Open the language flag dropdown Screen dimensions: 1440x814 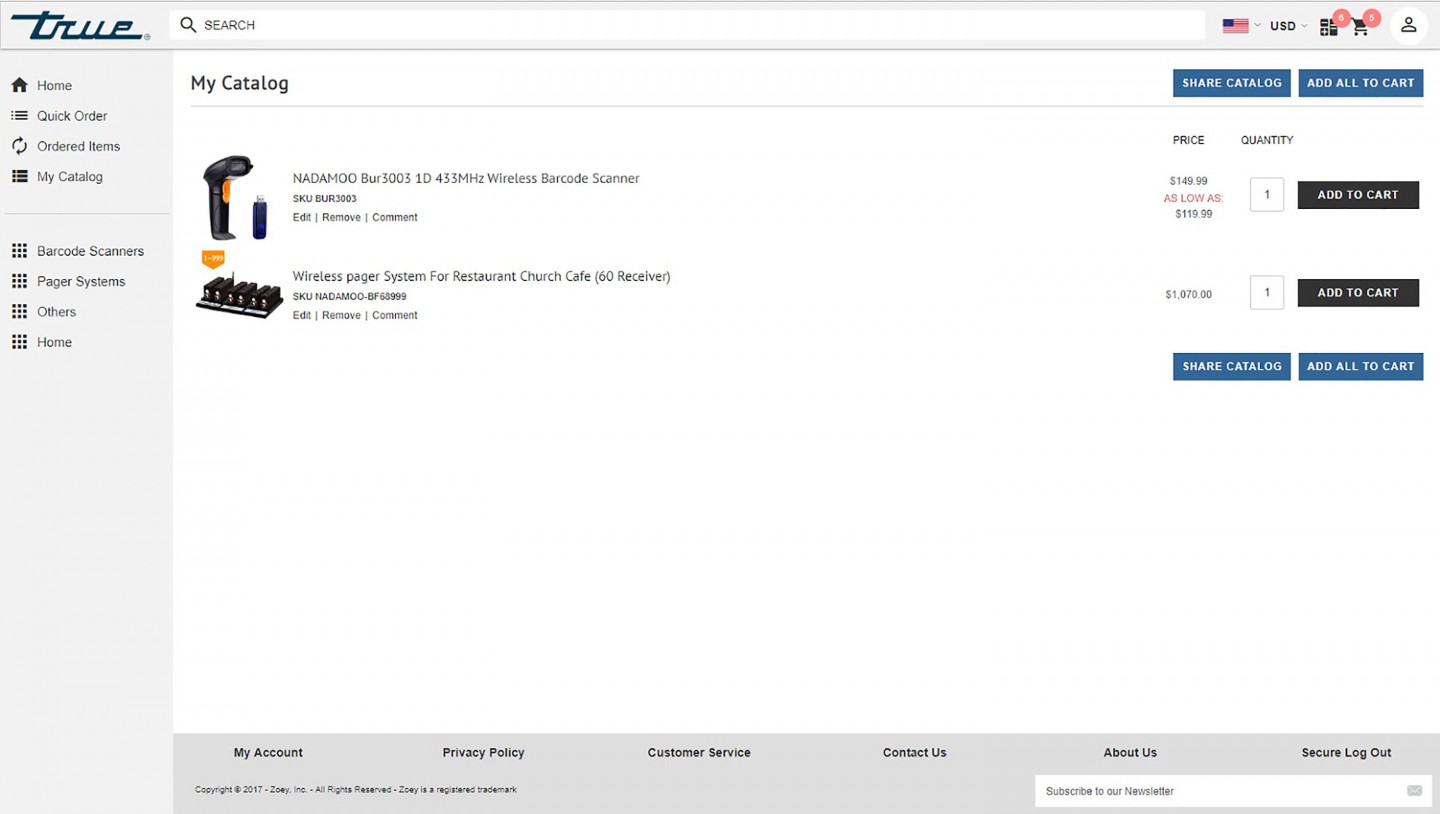[1240, 25]
